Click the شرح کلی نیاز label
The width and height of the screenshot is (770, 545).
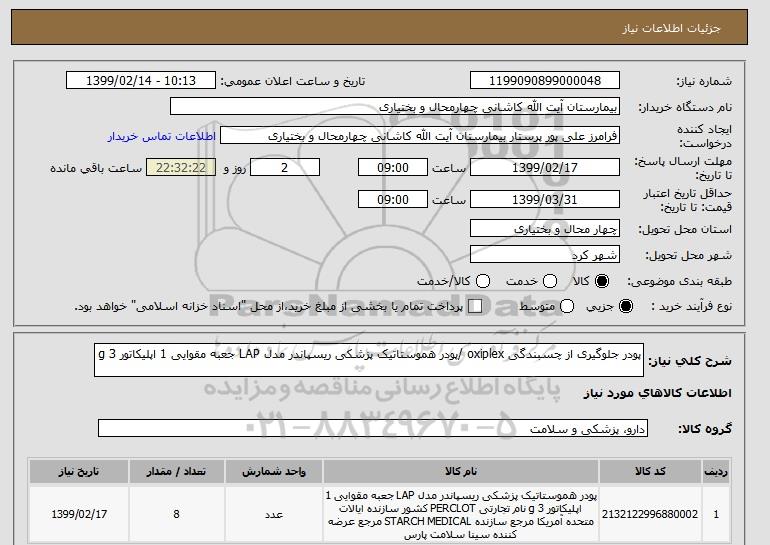[690, 361]
